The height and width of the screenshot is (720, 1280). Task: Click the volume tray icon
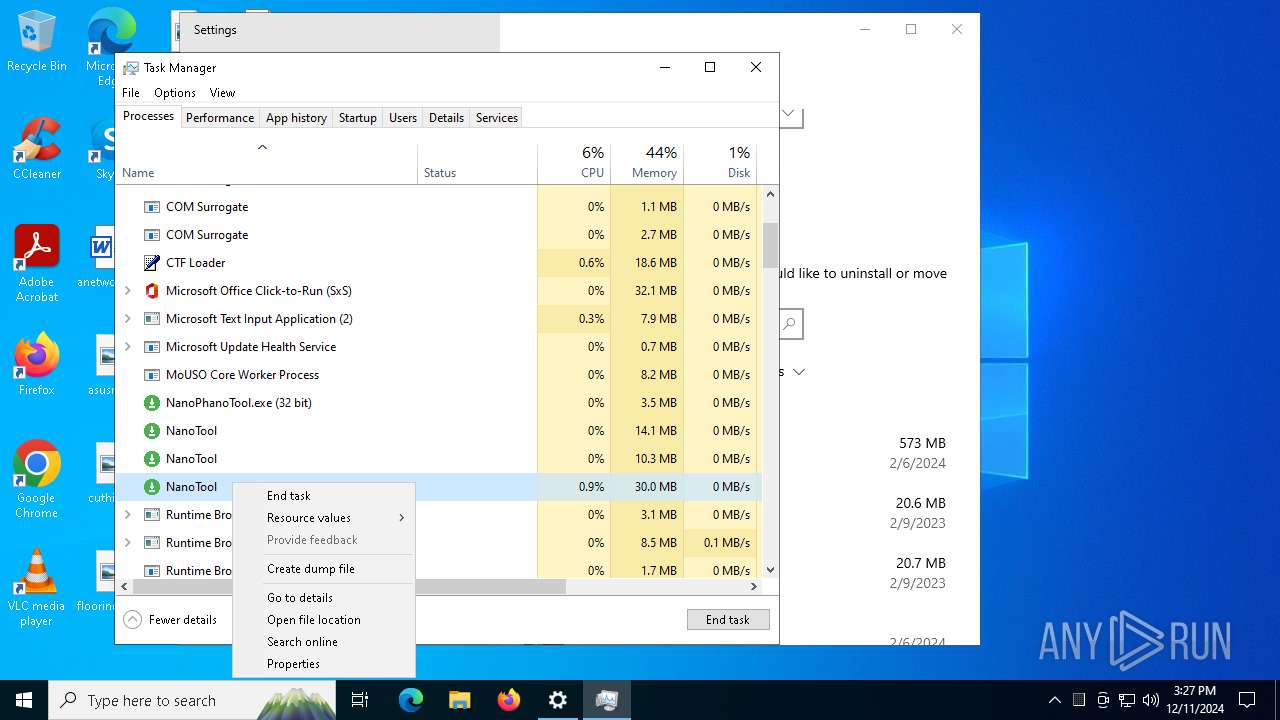pyautogui.click(x=1151, y=700)
